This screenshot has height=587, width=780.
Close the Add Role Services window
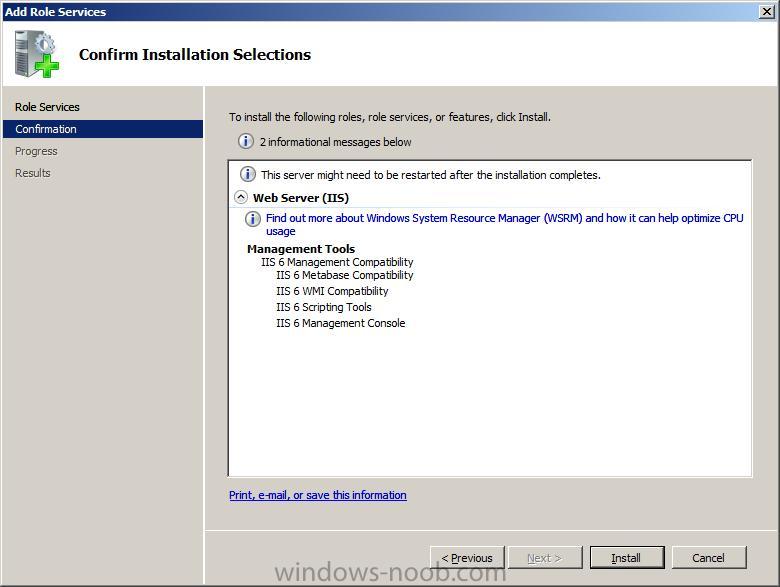(767, 11)
